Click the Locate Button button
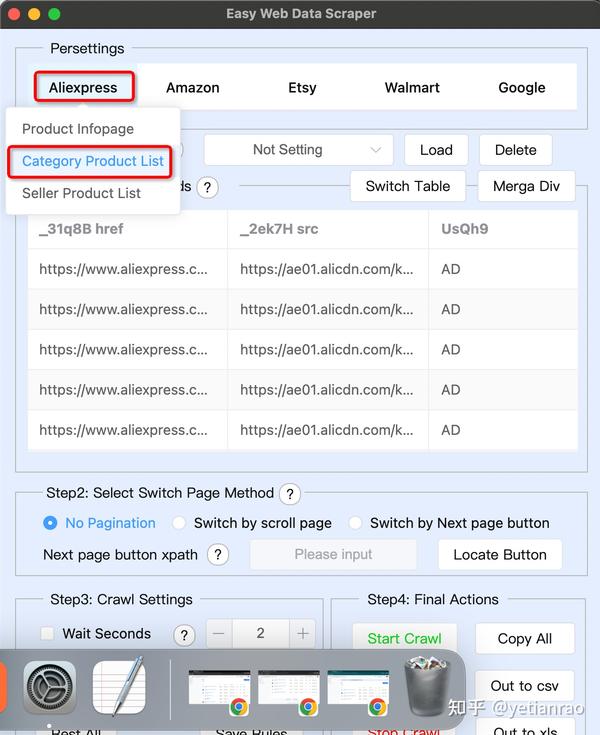 click(500, 555)
